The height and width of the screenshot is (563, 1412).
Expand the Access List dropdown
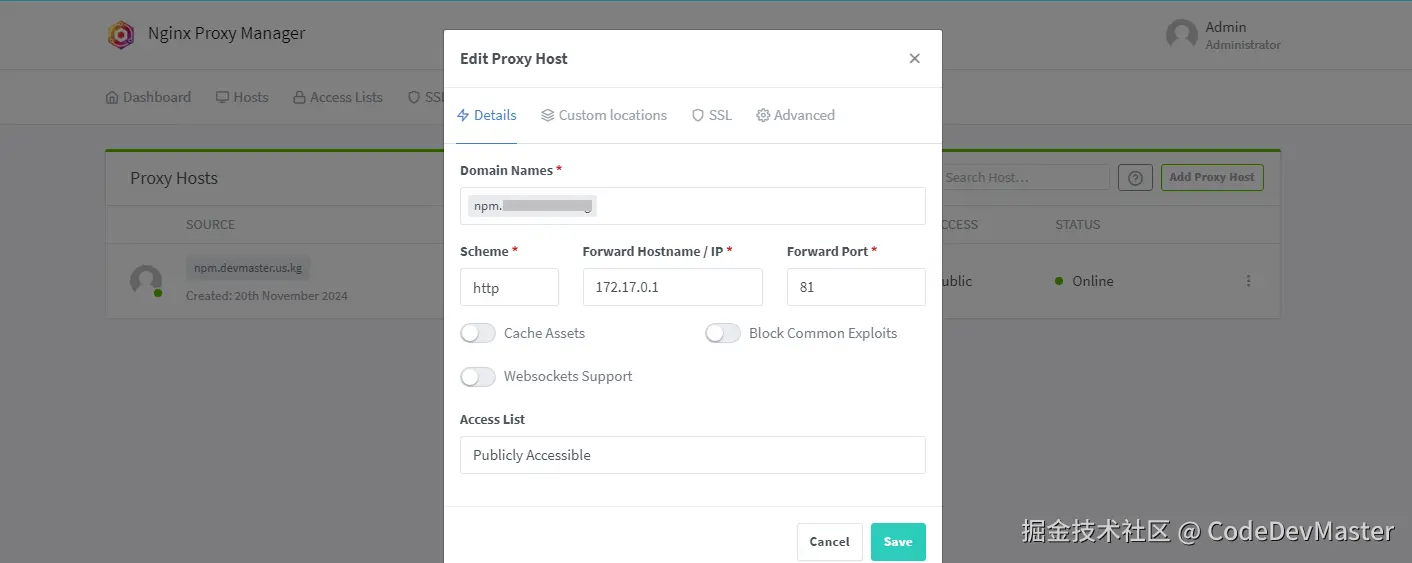[692, 455]
